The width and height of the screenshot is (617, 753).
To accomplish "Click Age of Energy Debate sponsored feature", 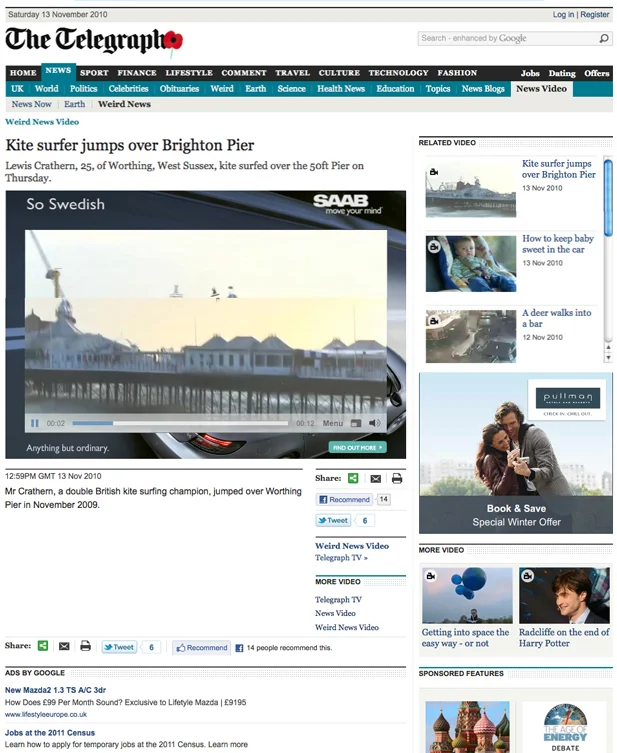I will tap(565, 727).
